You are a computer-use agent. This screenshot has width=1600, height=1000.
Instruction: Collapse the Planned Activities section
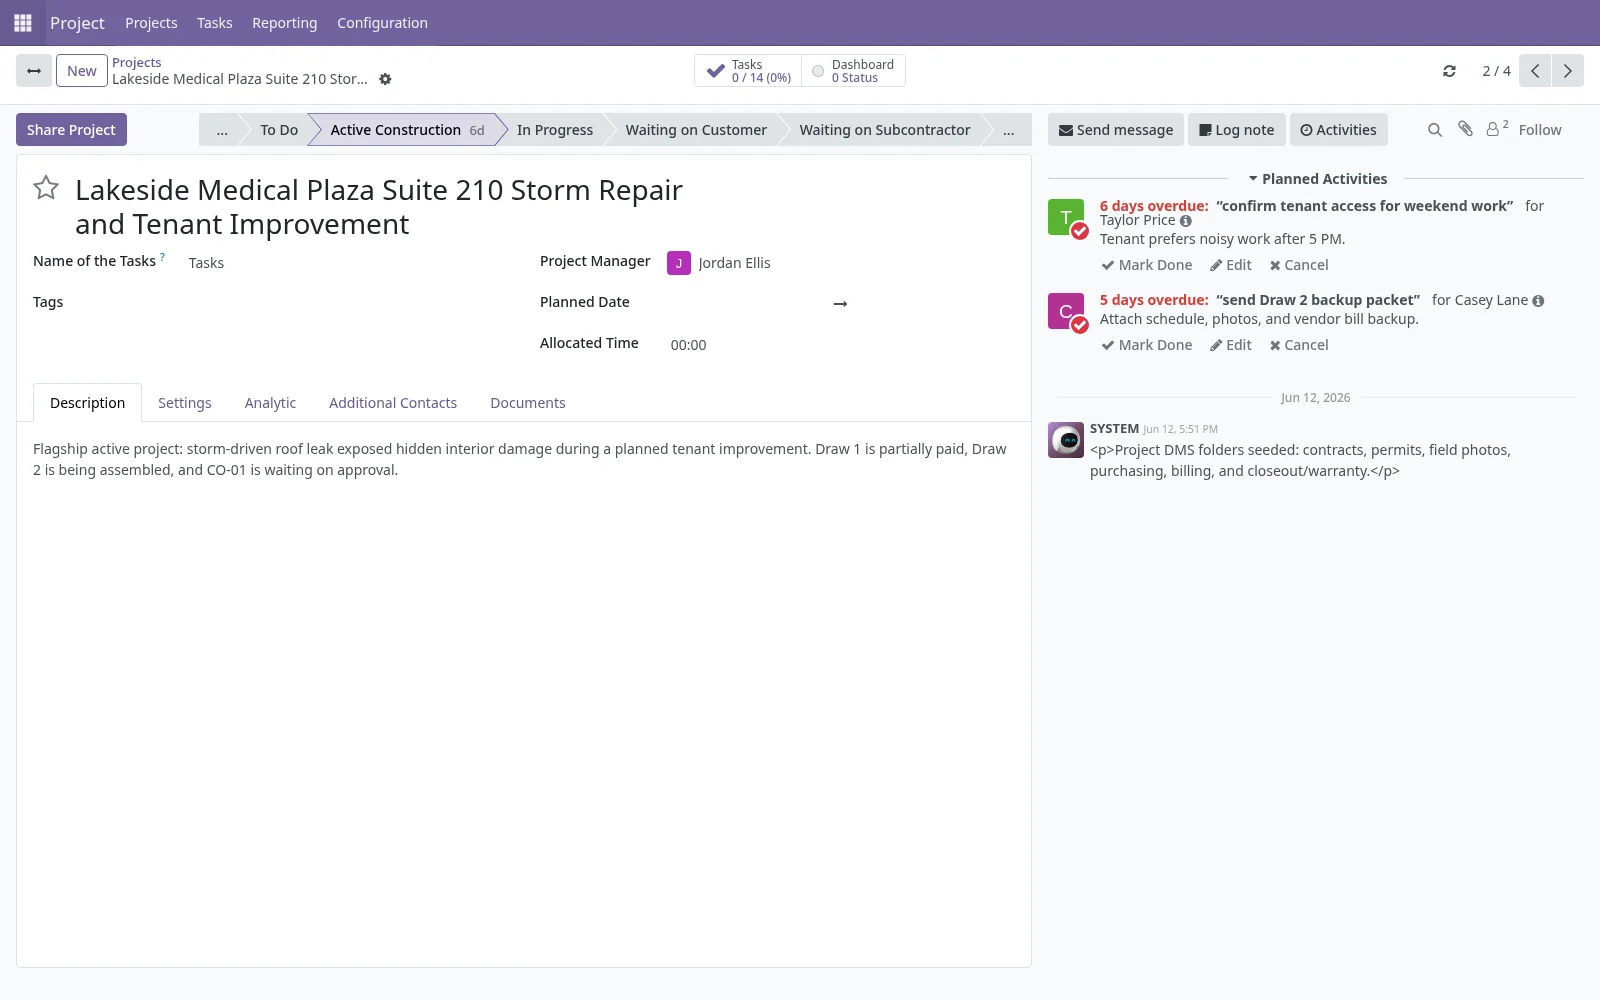click(x=1317, y=179)
